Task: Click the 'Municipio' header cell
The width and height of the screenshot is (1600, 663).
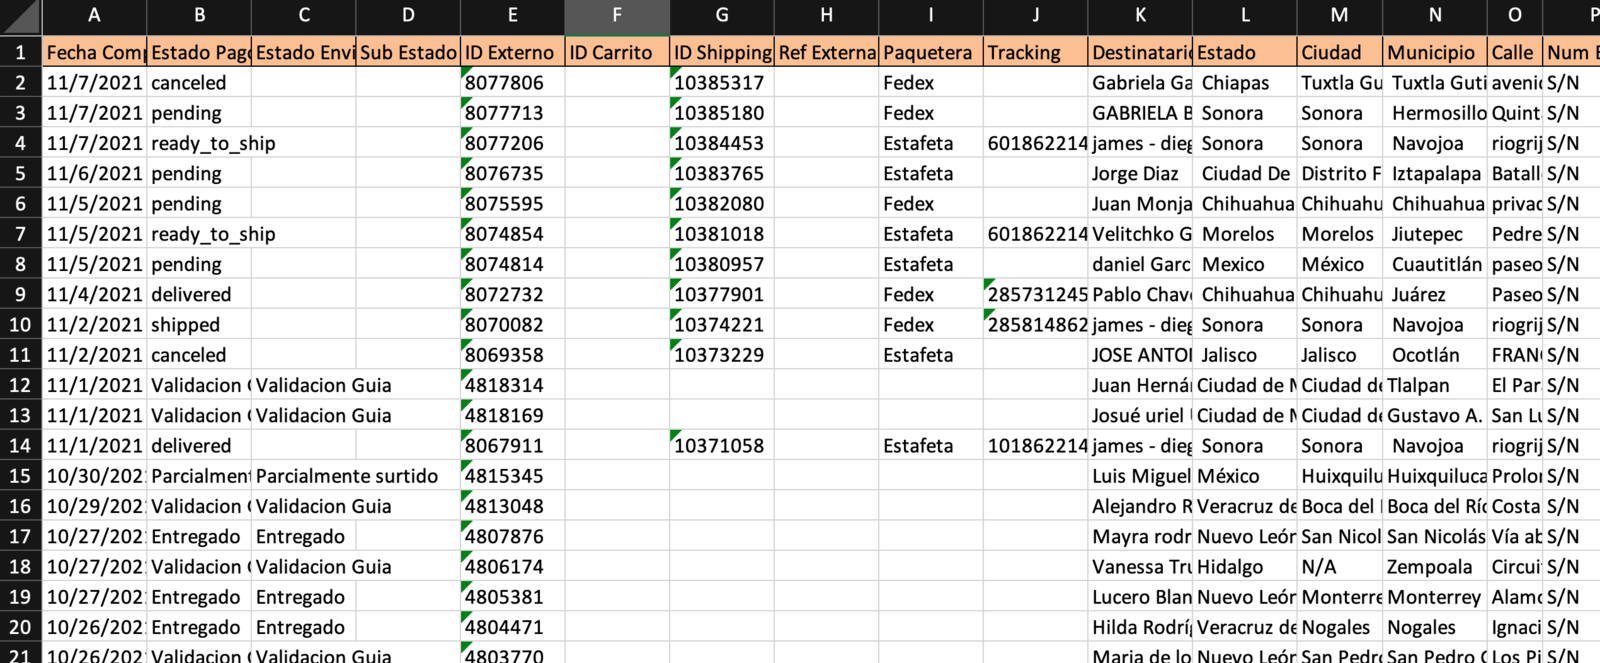Action: click(1435, 53)
